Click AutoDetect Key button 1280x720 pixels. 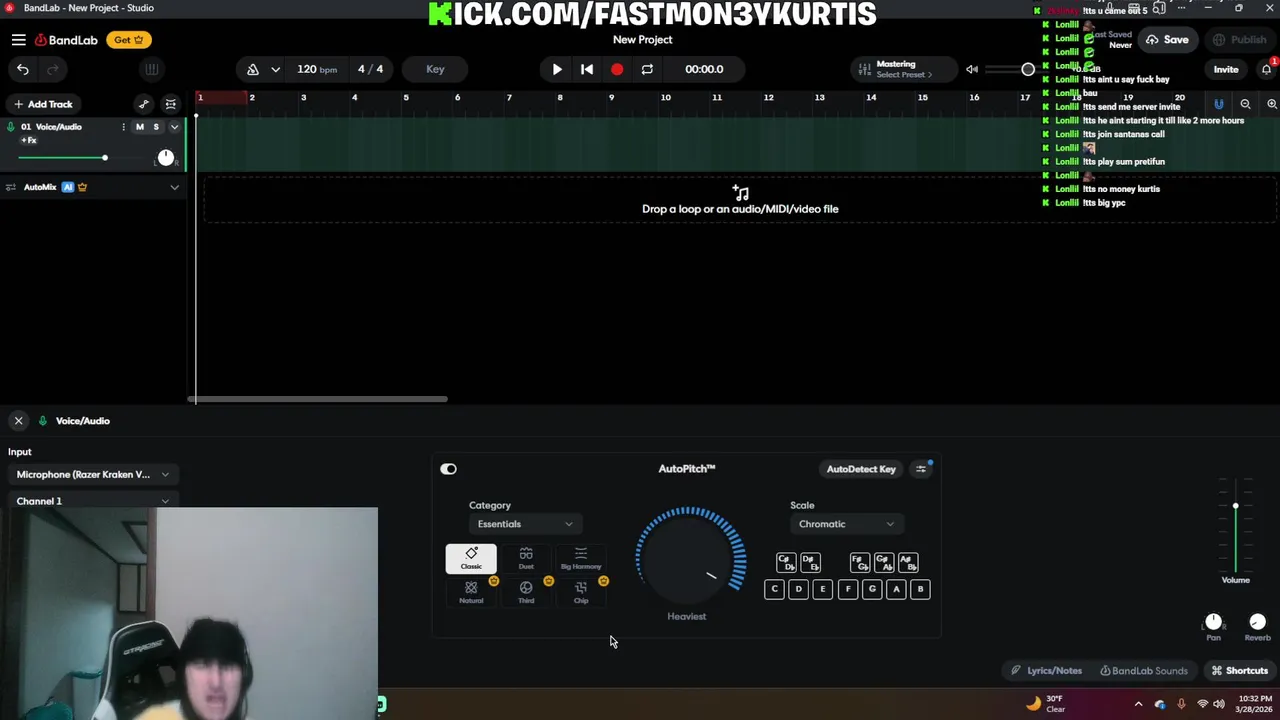[x=861, y=469]
